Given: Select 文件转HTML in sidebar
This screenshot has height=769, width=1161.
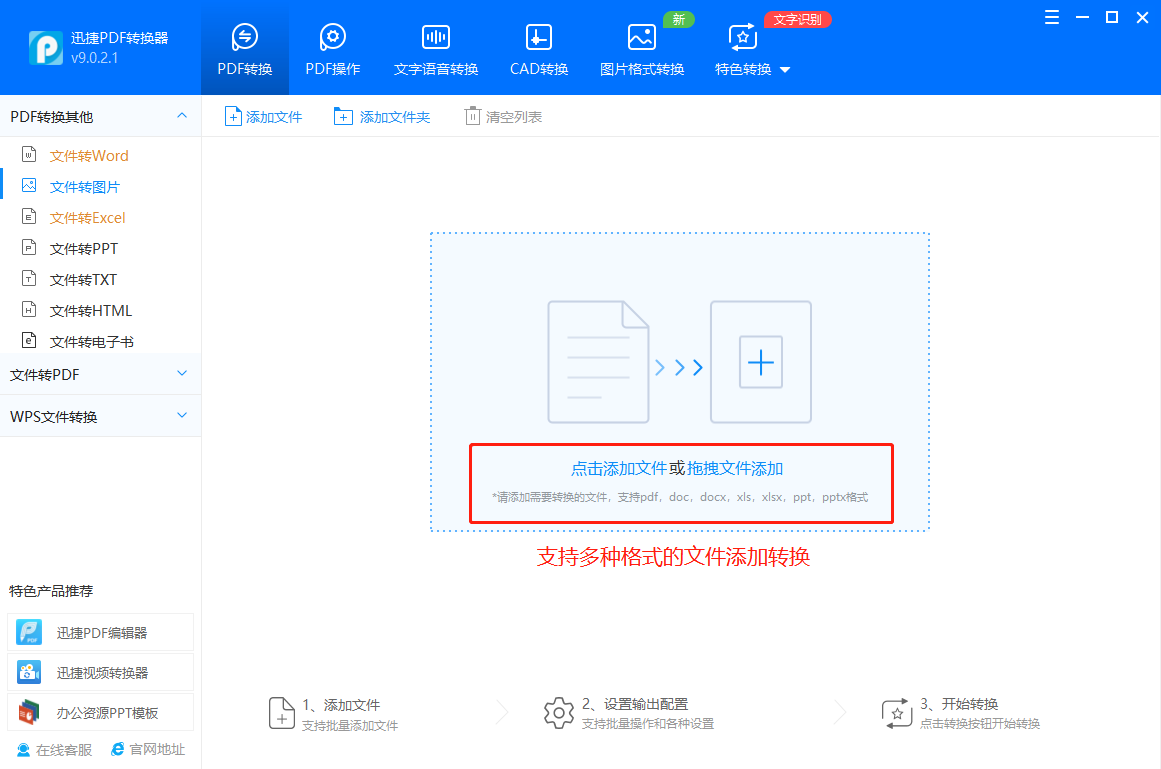Looking at the screenshot, I should click(90, 311).
